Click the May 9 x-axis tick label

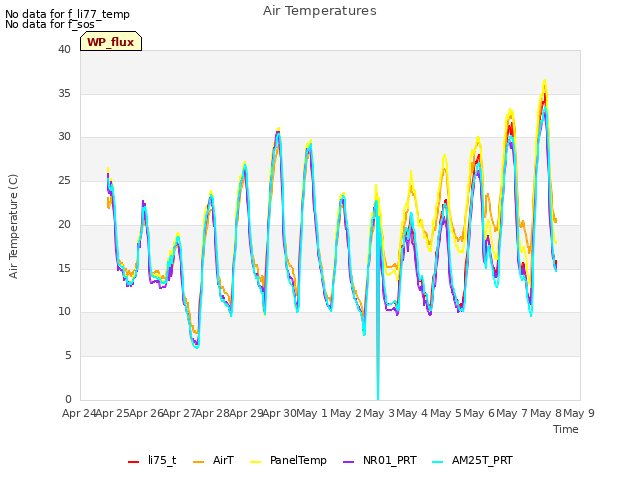[579, 413]
